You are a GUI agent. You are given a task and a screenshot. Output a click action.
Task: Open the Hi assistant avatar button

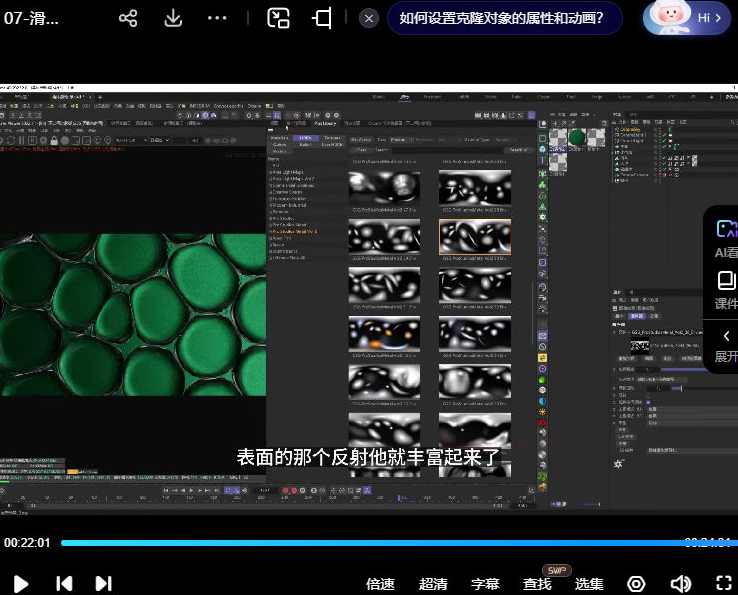(x=687, y=17)
